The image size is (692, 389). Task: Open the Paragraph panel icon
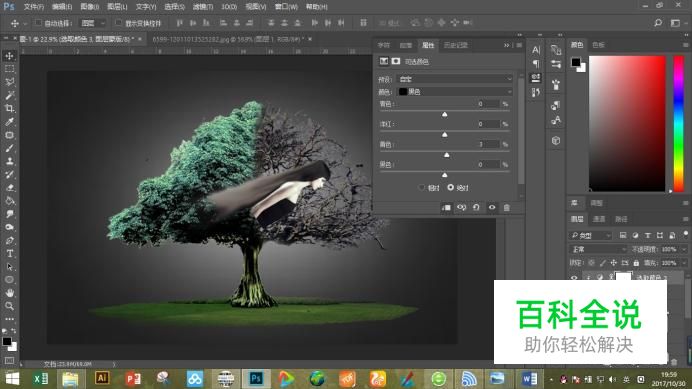tap(536, 64)
